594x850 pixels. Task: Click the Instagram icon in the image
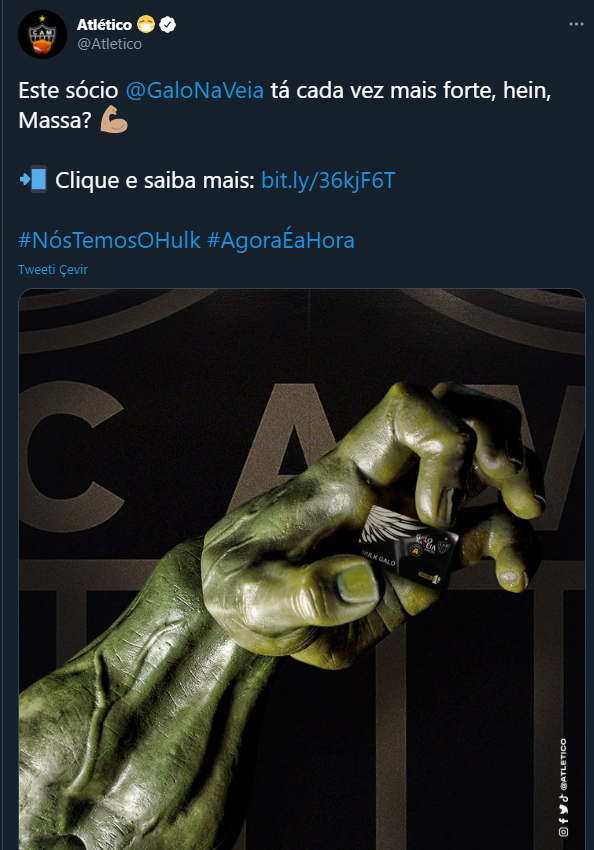coord(564,832)
